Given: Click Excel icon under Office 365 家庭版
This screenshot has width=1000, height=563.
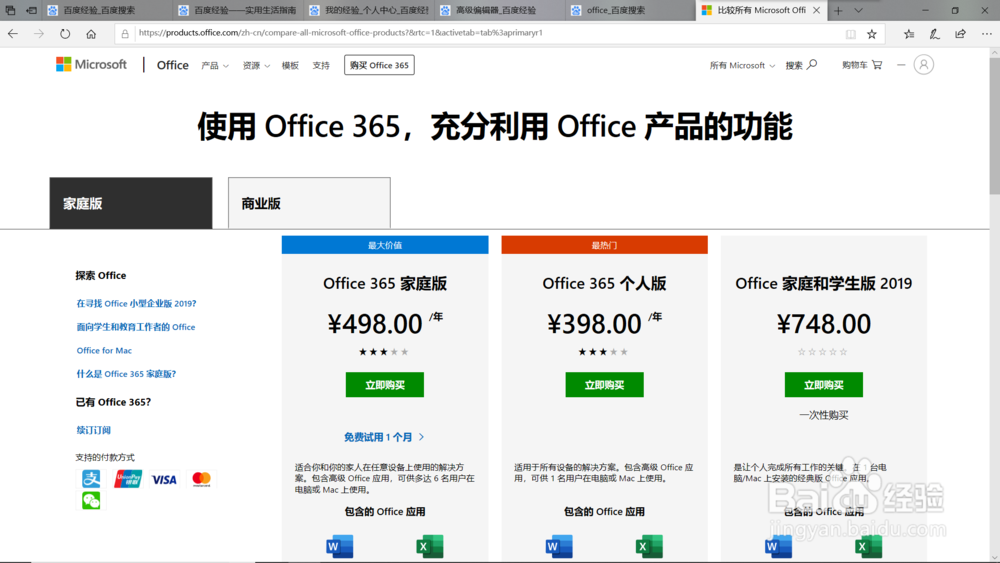Looking at the screenshot, I should tap(430, 546).
